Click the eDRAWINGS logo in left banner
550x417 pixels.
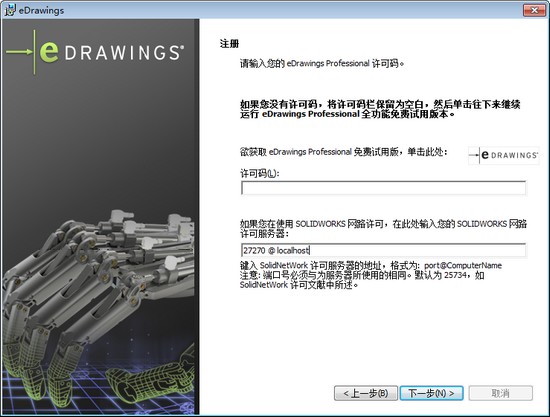click(95, 52)
